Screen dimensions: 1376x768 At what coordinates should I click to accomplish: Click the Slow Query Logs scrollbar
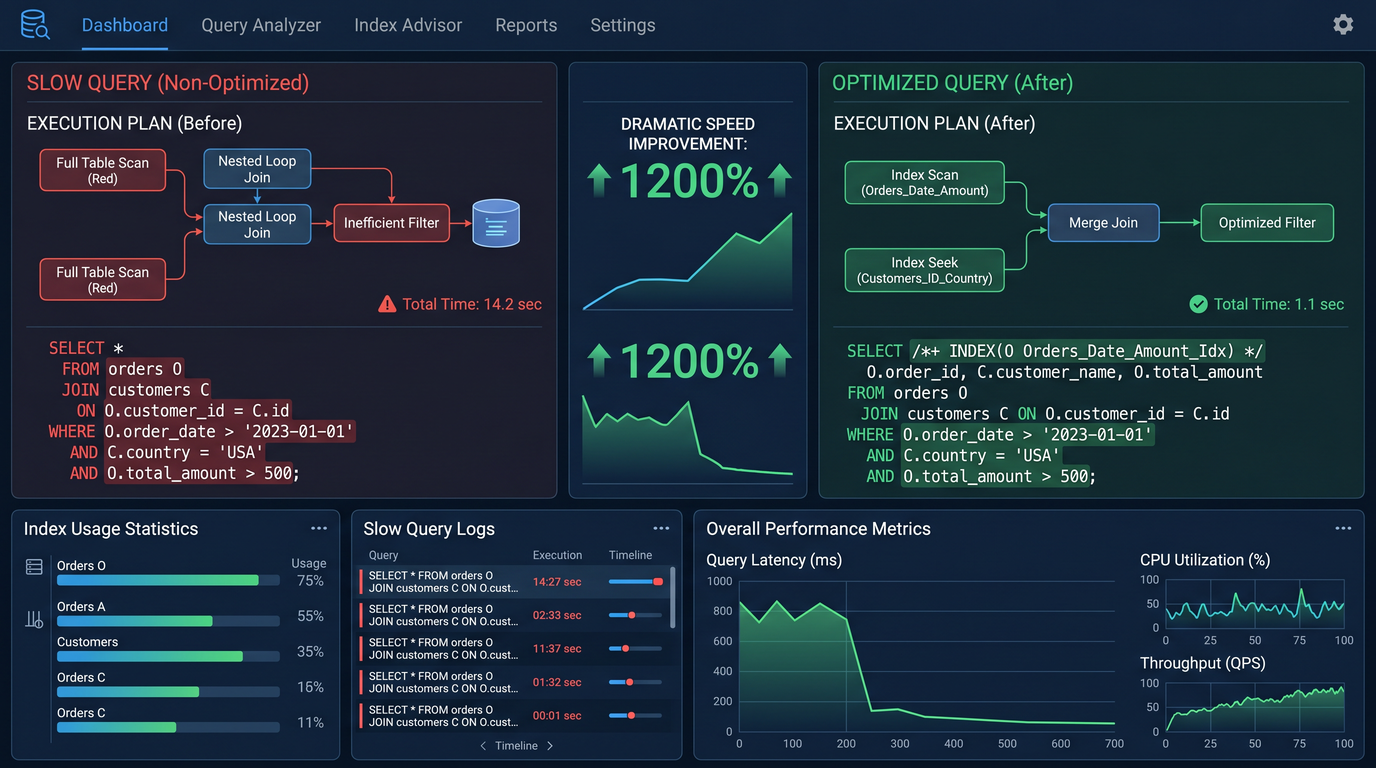coord(672,598)
